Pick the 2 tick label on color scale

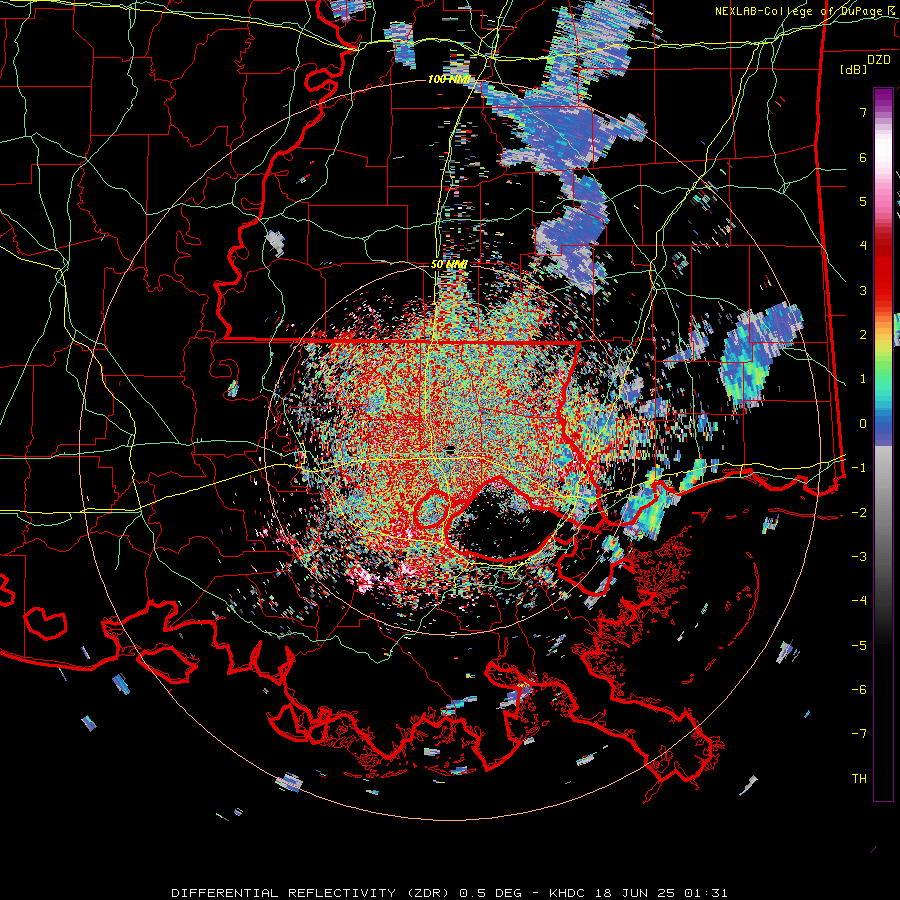click(x=863, y=335)
